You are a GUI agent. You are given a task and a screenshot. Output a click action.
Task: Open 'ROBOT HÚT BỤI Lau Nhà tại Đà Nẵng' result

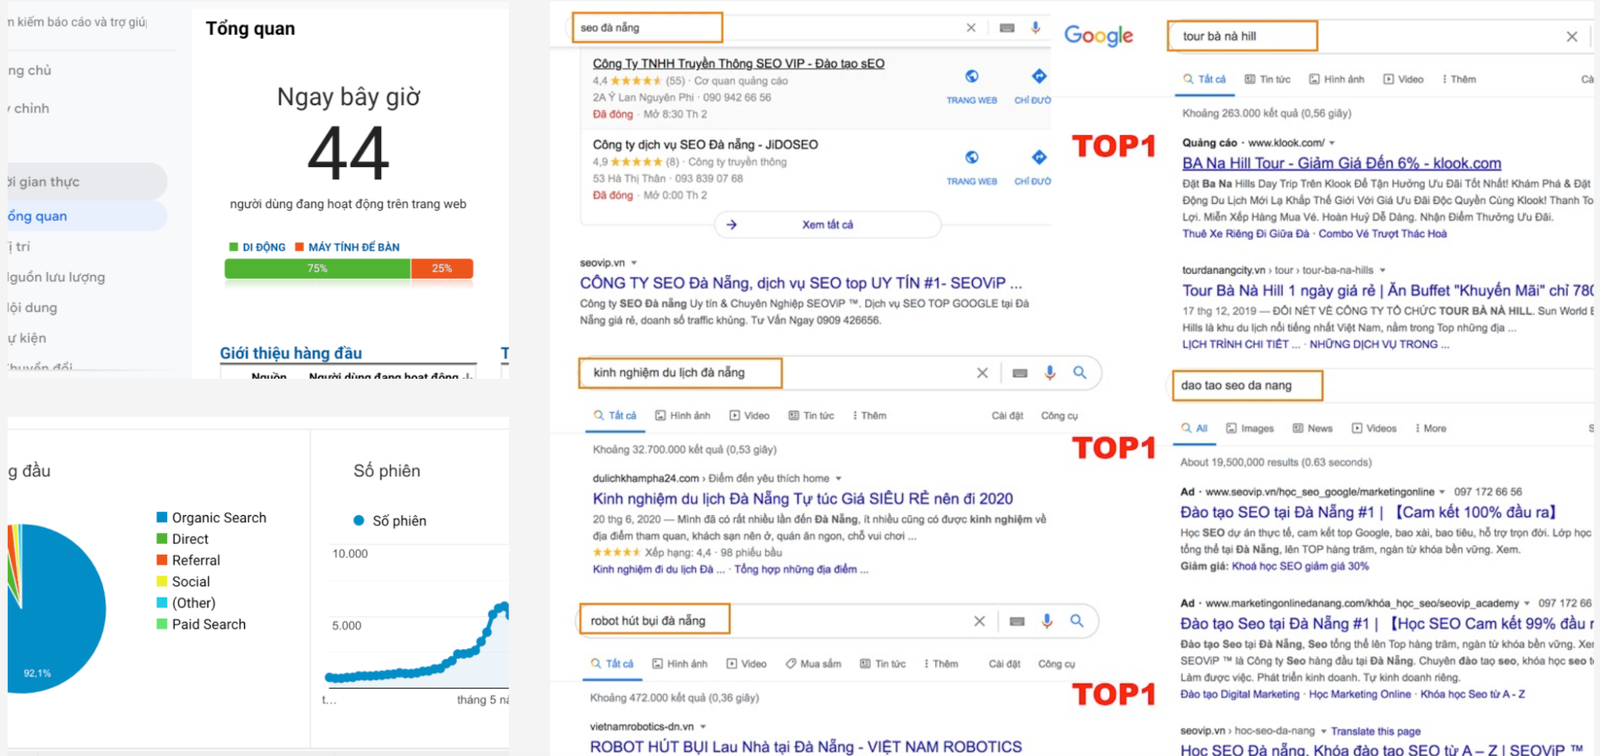[x=806, y=747]
